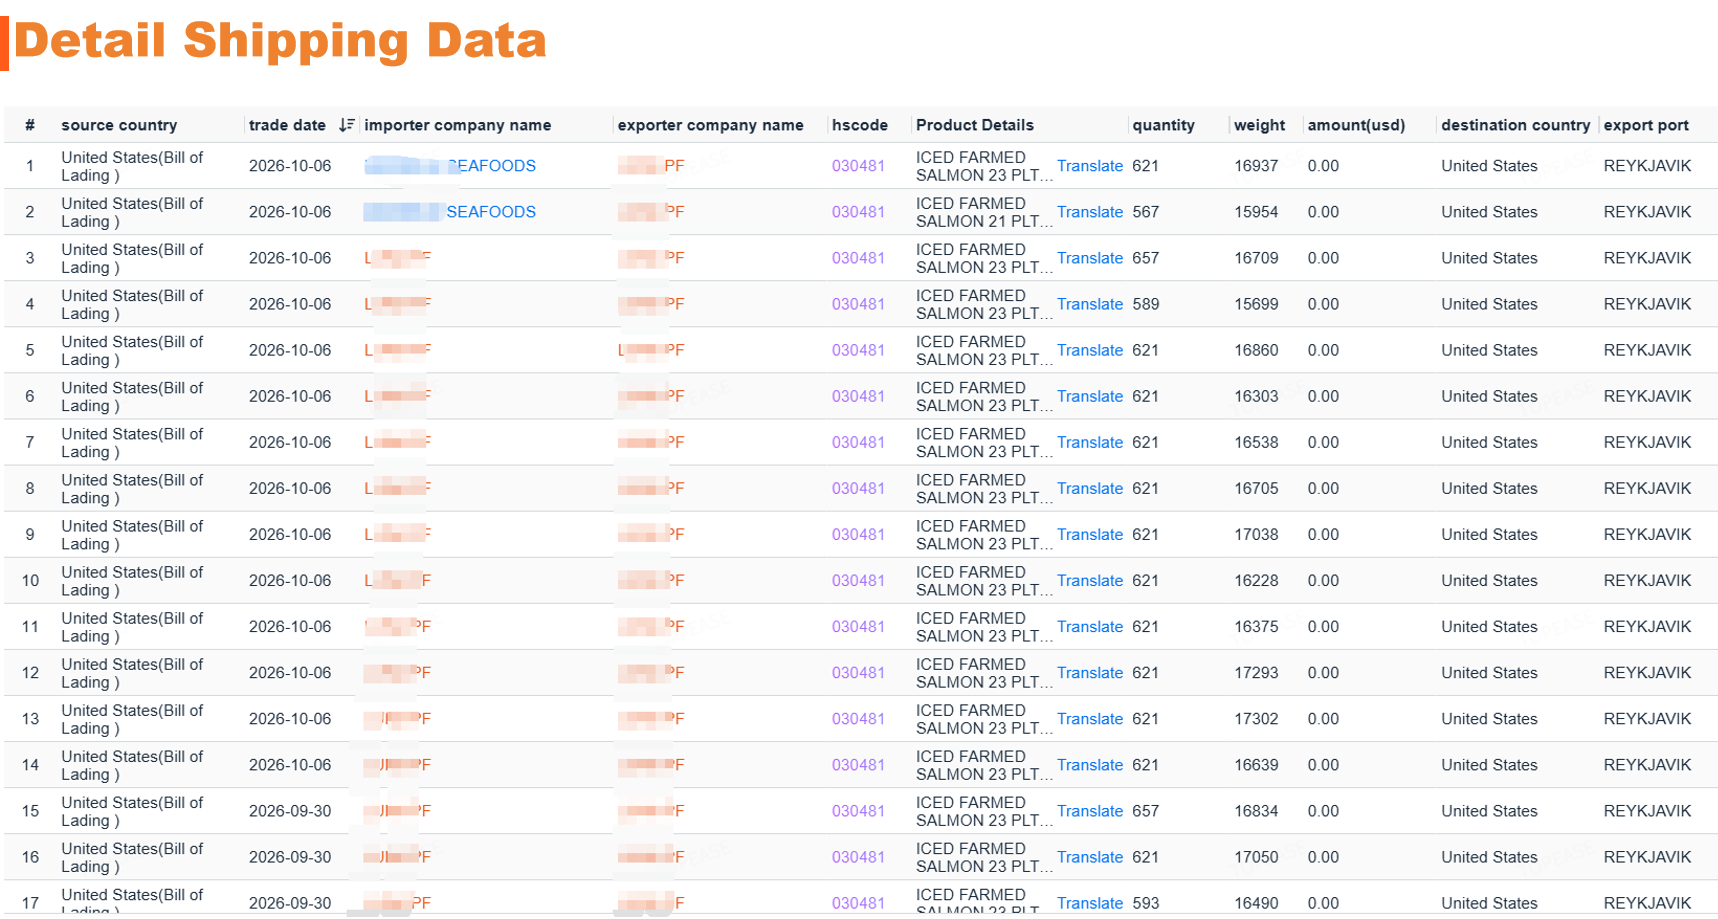Click the weight column header
The width and height of the screenshot is (1718, 919).
[1259, 125]
